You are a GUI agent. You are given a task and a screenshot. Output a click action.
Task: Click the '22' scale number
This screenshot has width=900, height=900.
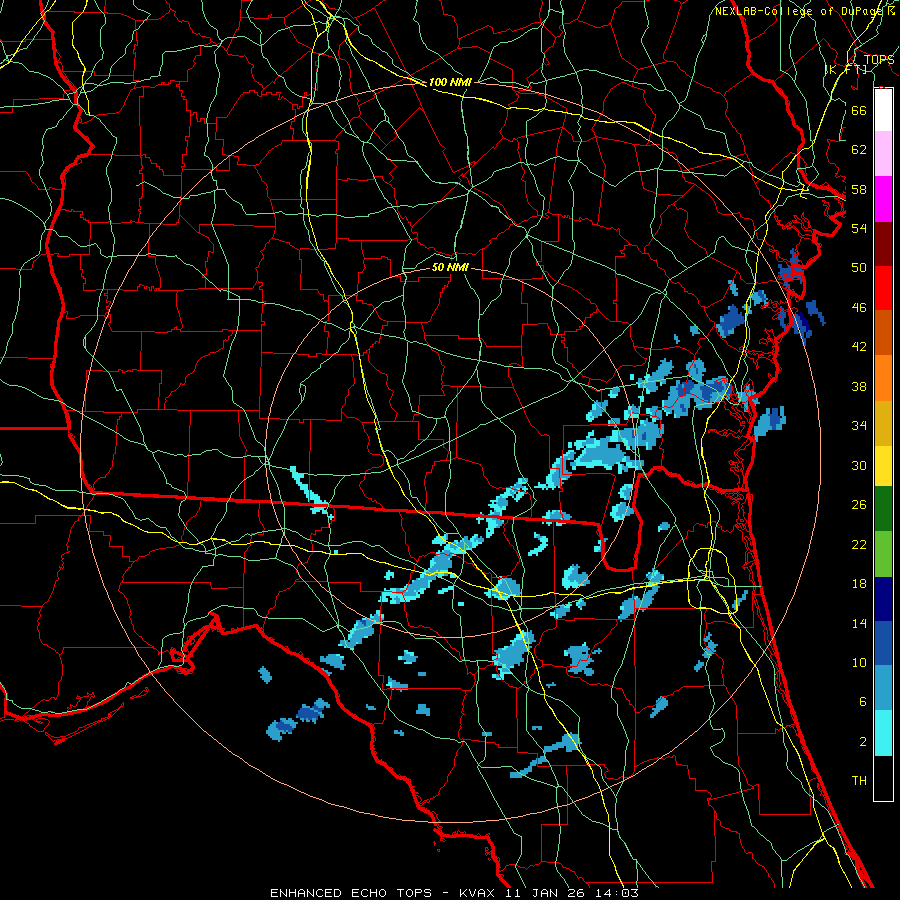[859, 544]
